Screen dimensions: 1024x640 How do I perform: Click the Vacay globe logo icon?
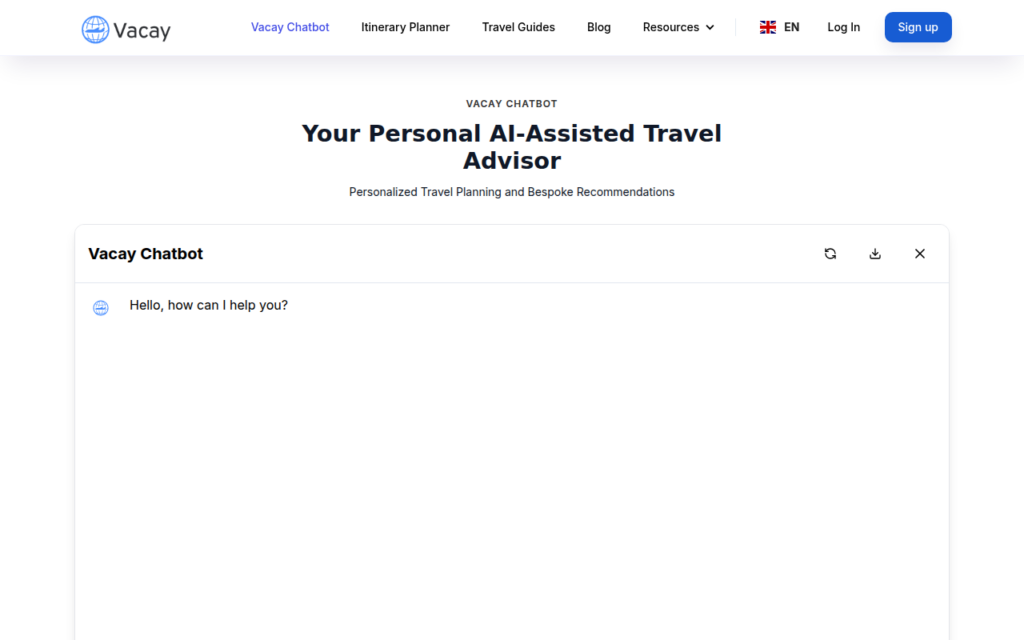[95, 29]
